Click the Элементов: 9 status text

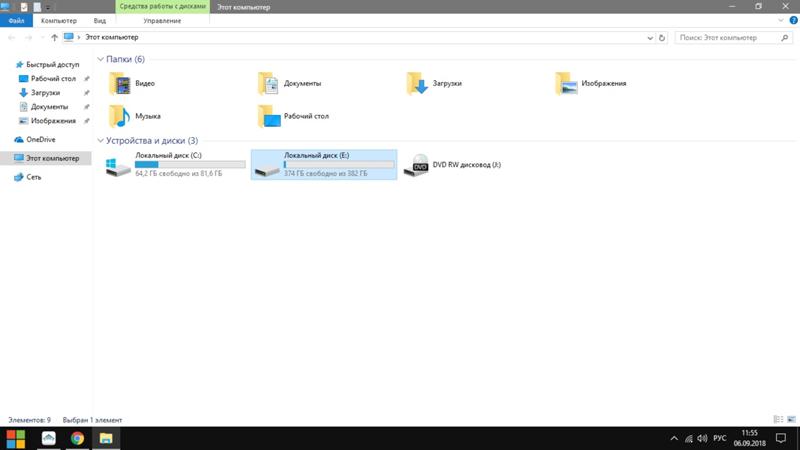click(29, 420)
